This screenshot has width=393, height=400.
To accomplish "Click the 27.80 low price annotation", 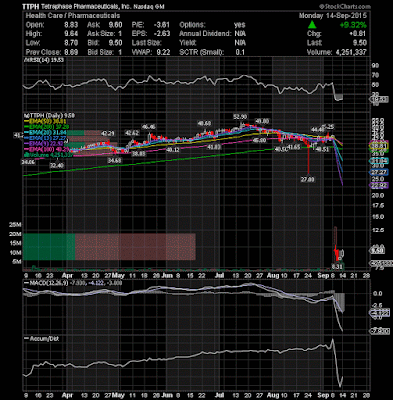I will pos(308,179).
